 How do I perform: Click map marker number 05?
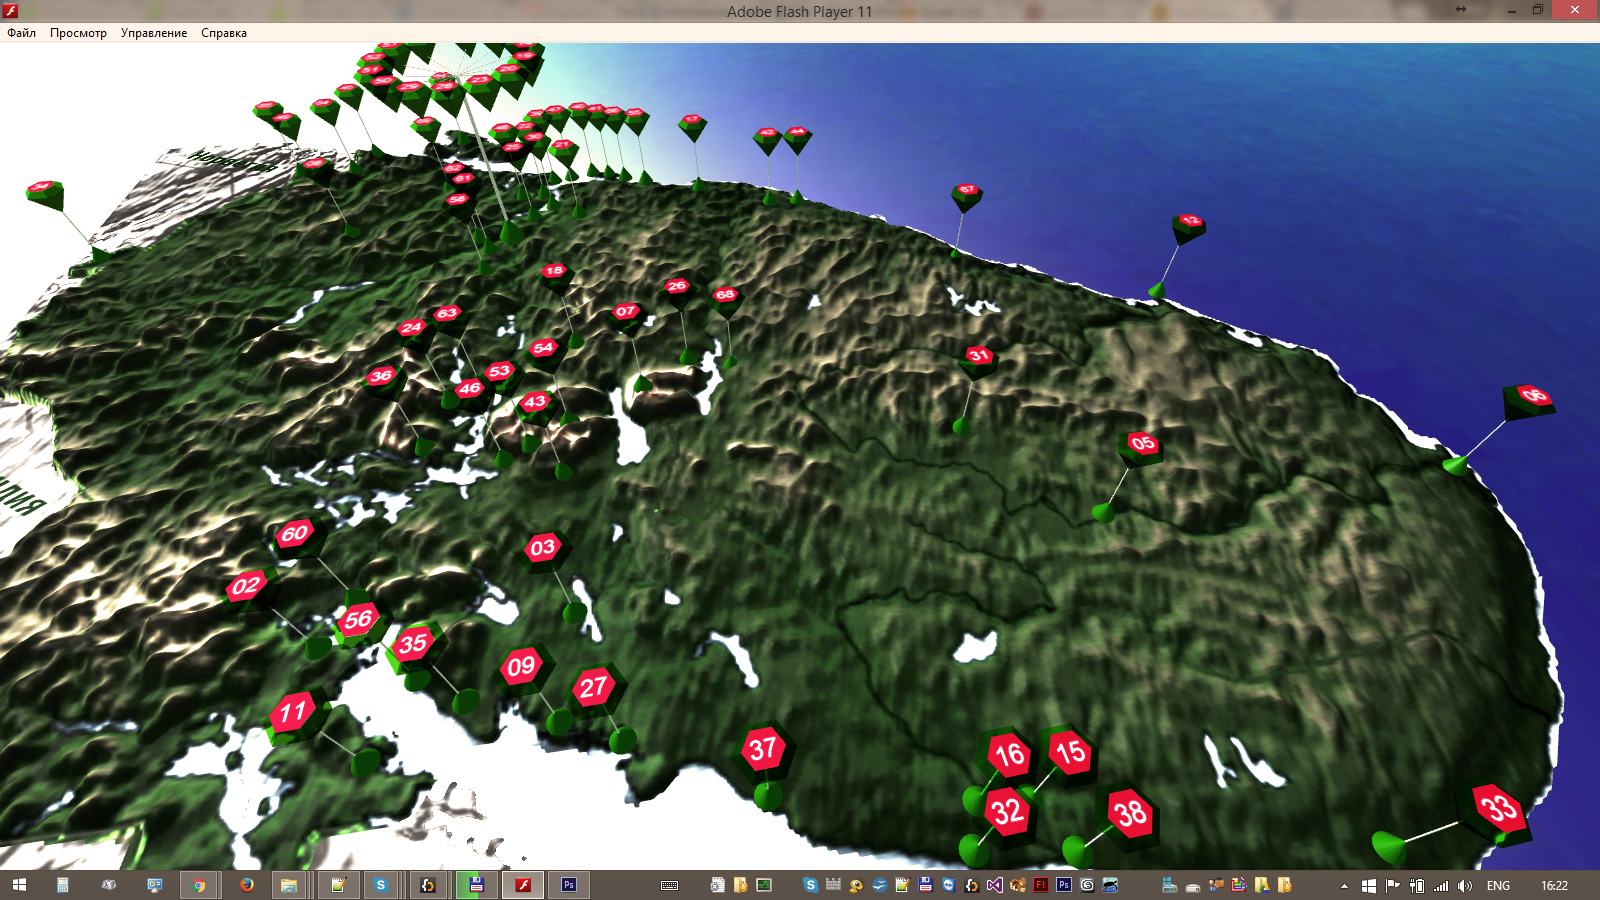1143,443
